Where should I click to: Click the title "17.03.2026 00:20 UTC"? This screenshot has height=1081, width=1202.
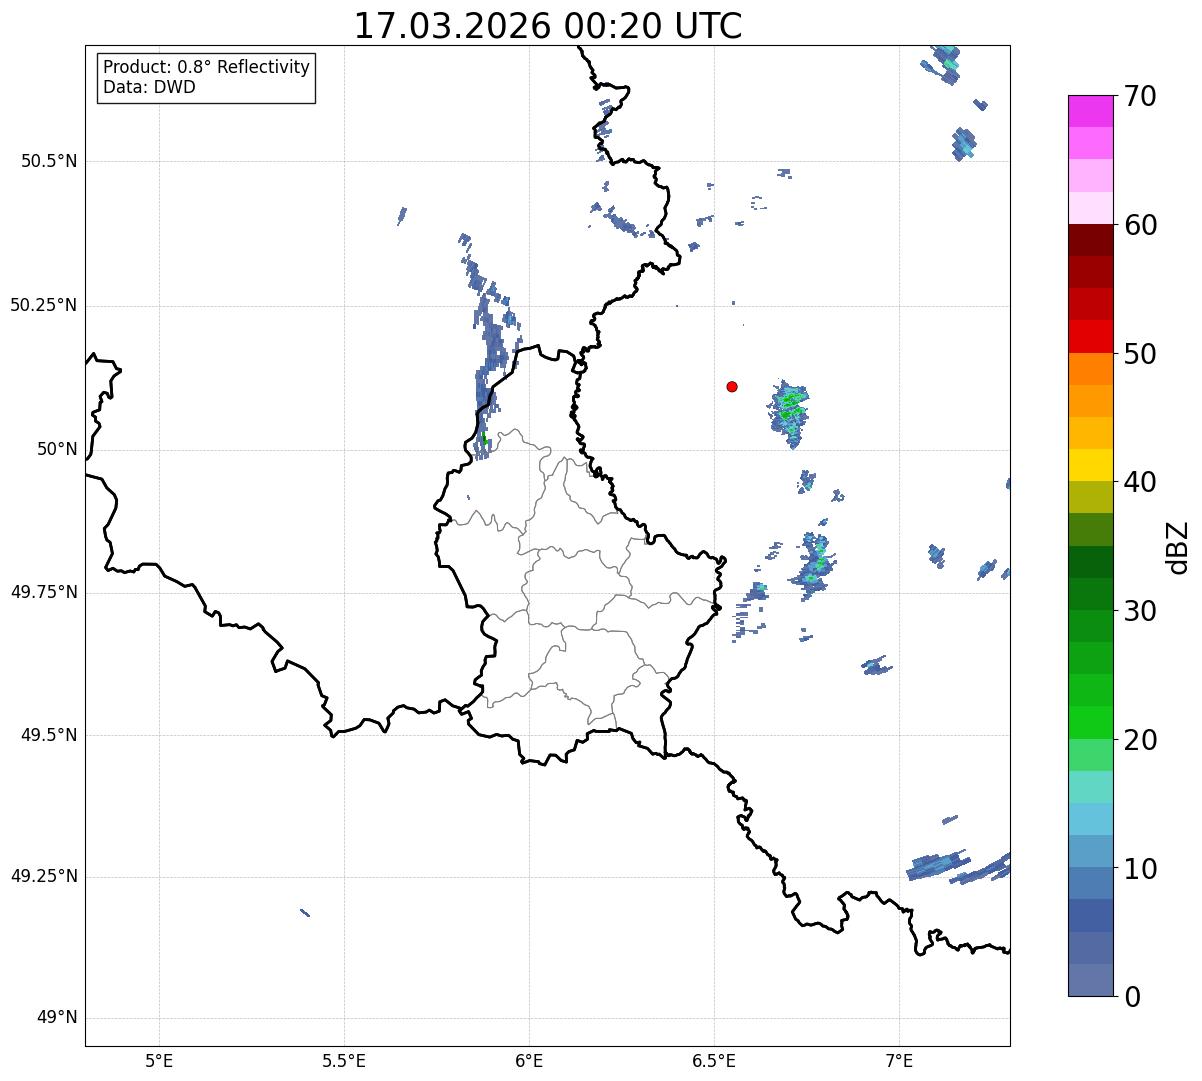click(548, 26)
